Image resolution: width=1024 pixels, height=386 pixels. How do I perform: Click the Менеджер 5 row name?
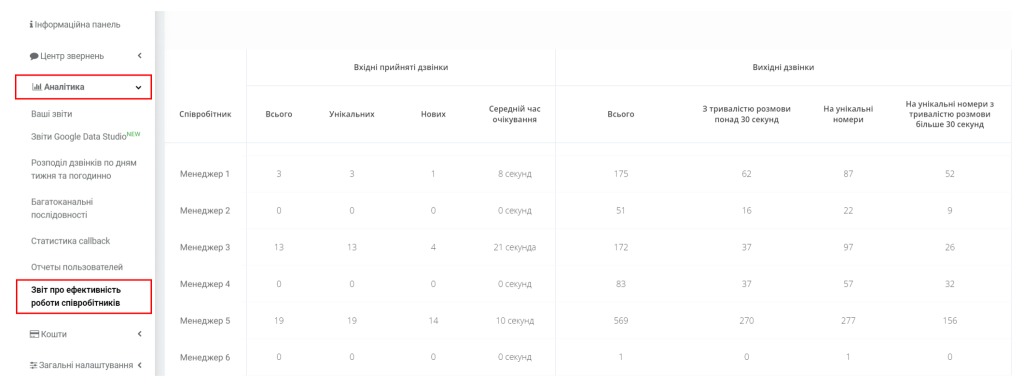pos(205,321)
